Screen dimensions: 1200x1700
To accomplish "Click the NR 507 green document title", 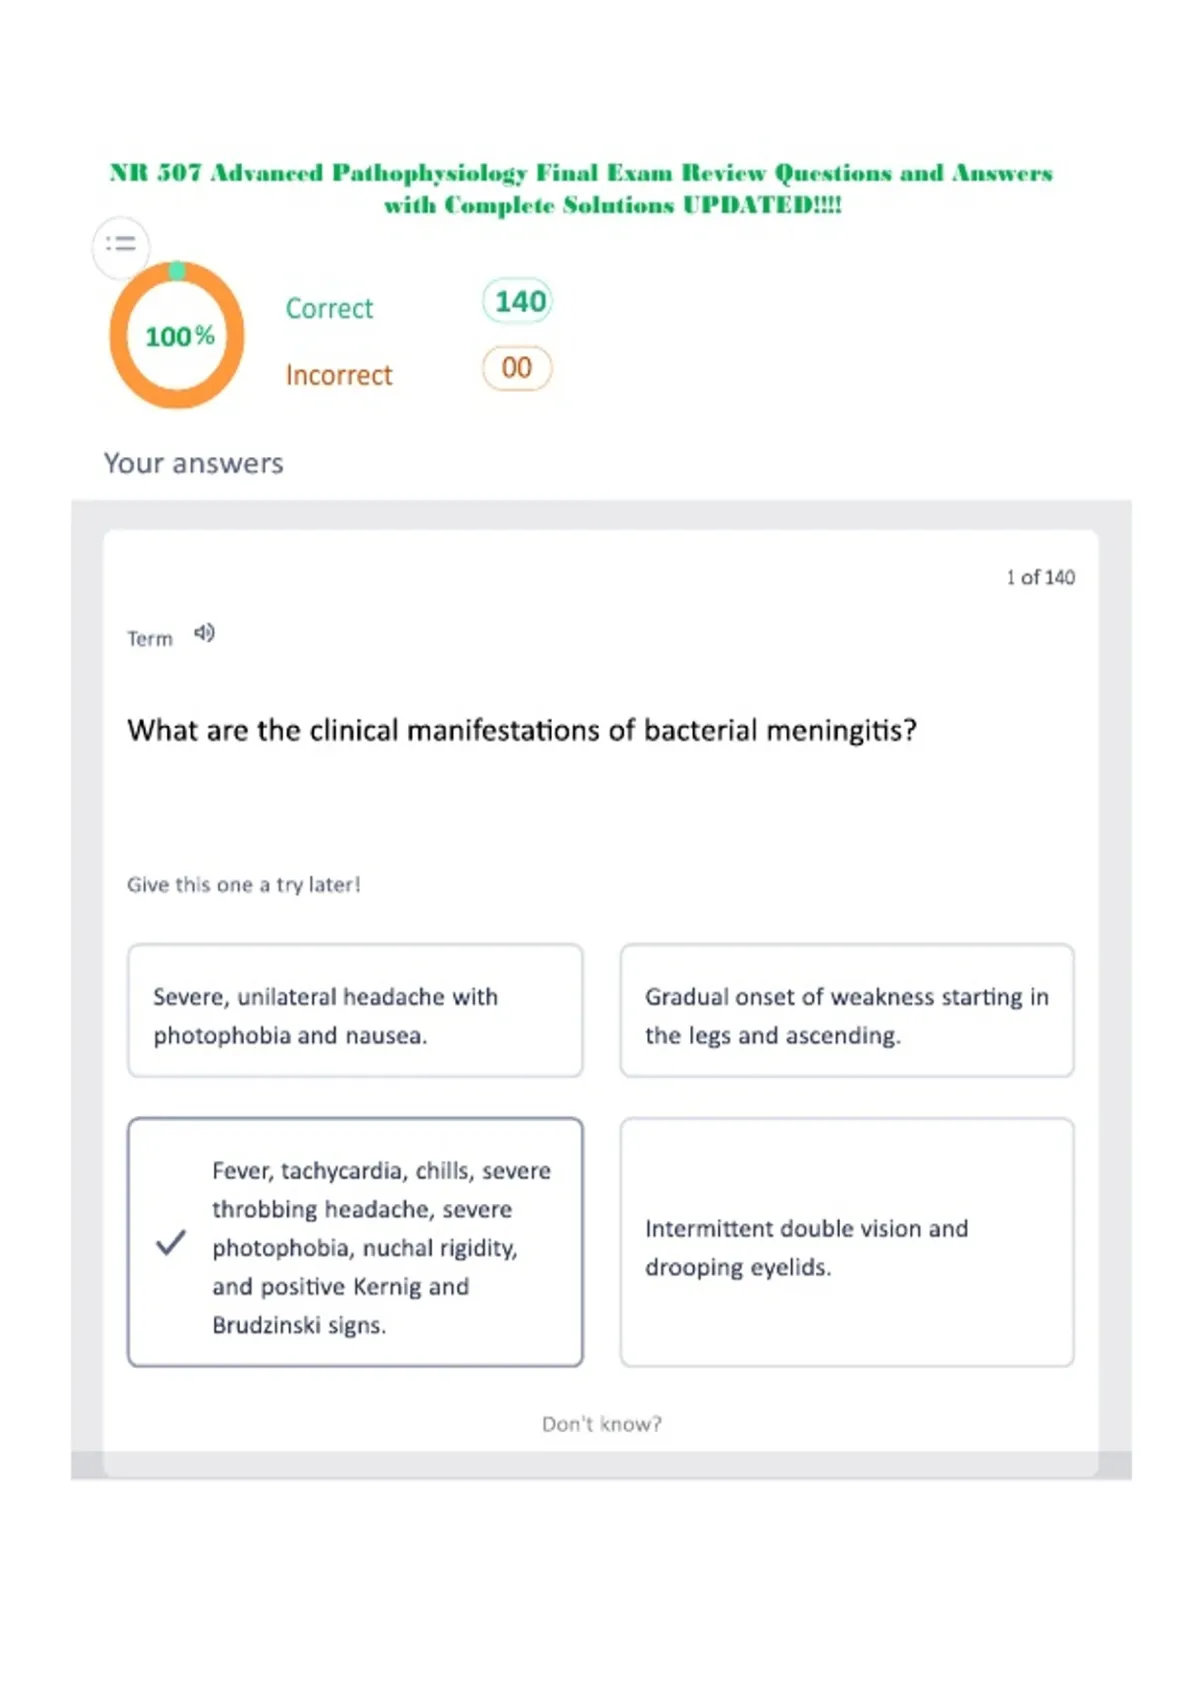I will pos(581,188).
